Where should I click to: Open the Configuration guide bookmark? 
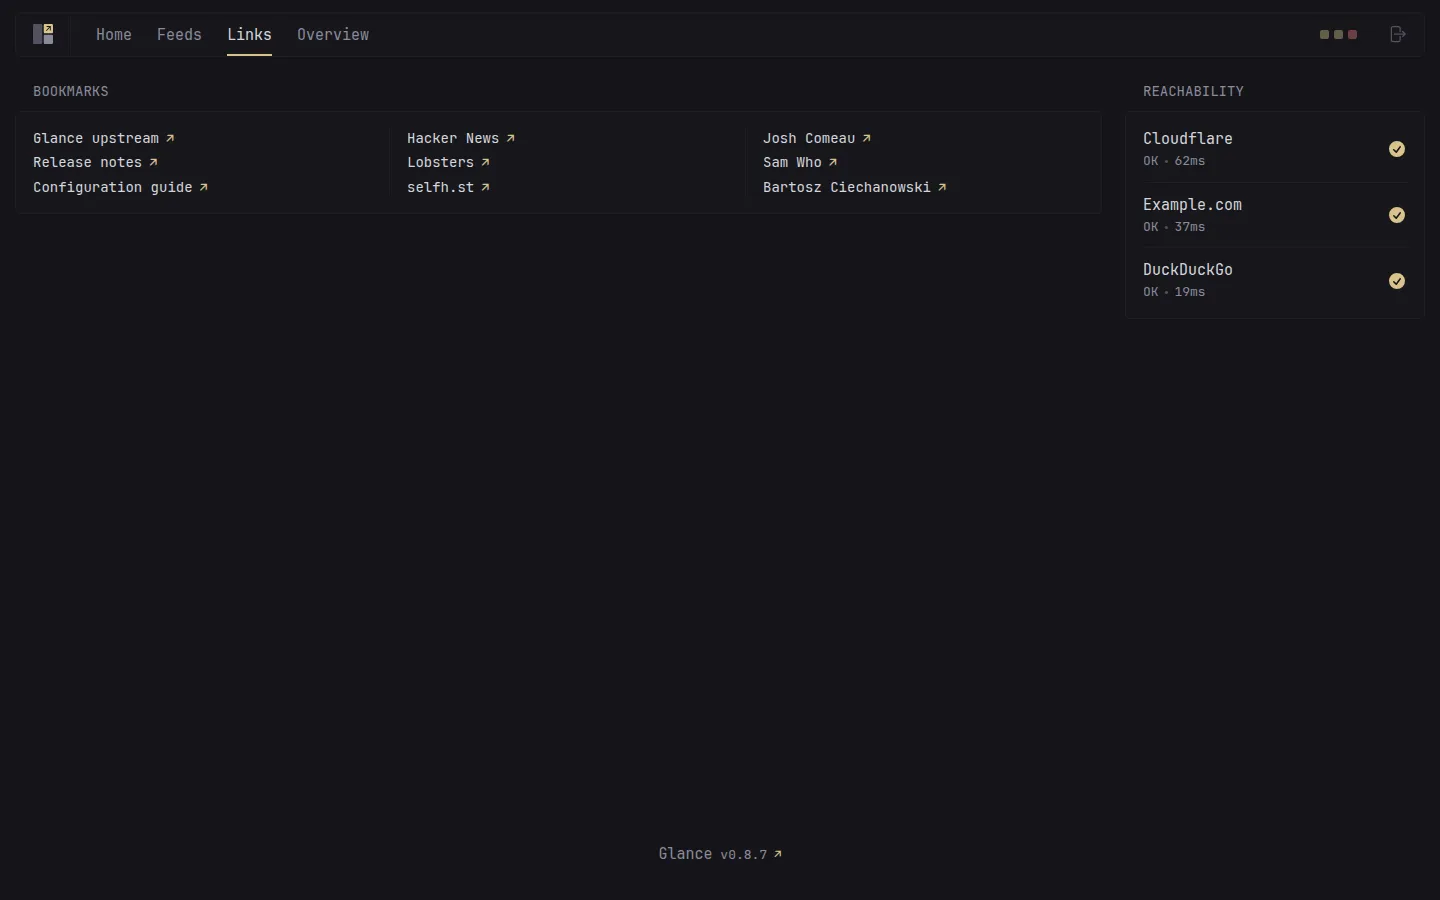(121, 187)
